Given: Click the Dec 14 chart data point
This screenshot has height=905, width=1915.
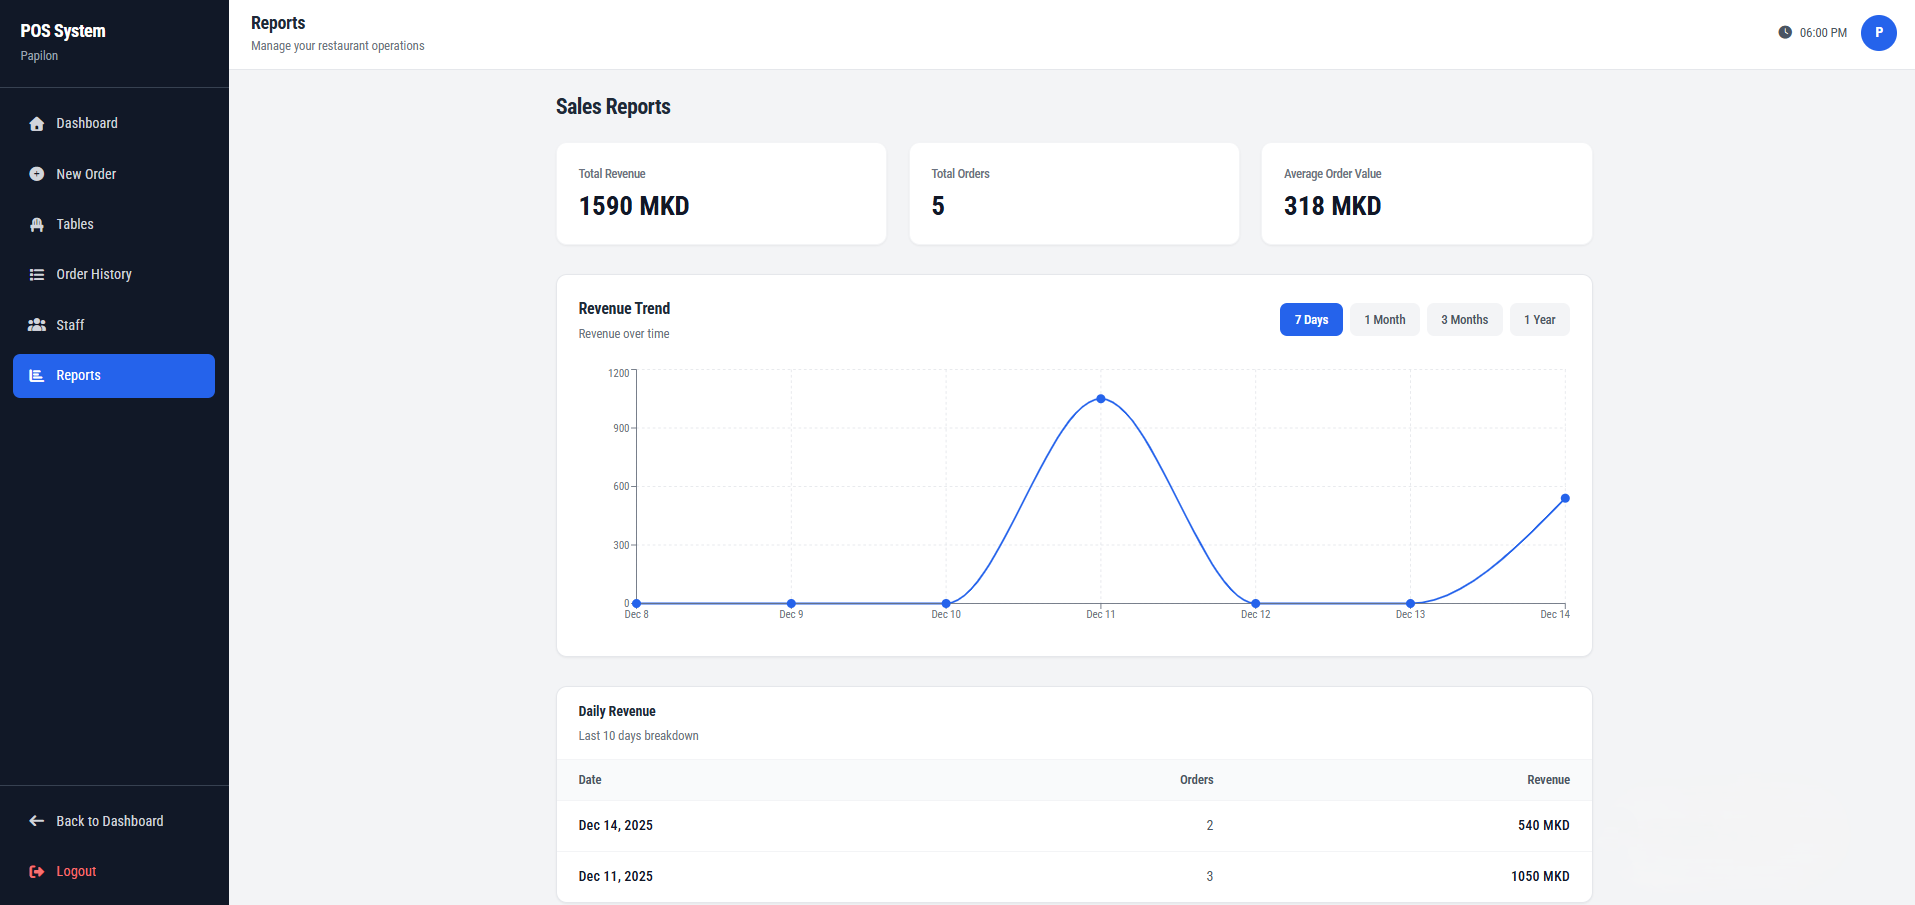Looking at the screenshot, I should click(x=1565, y=499).
